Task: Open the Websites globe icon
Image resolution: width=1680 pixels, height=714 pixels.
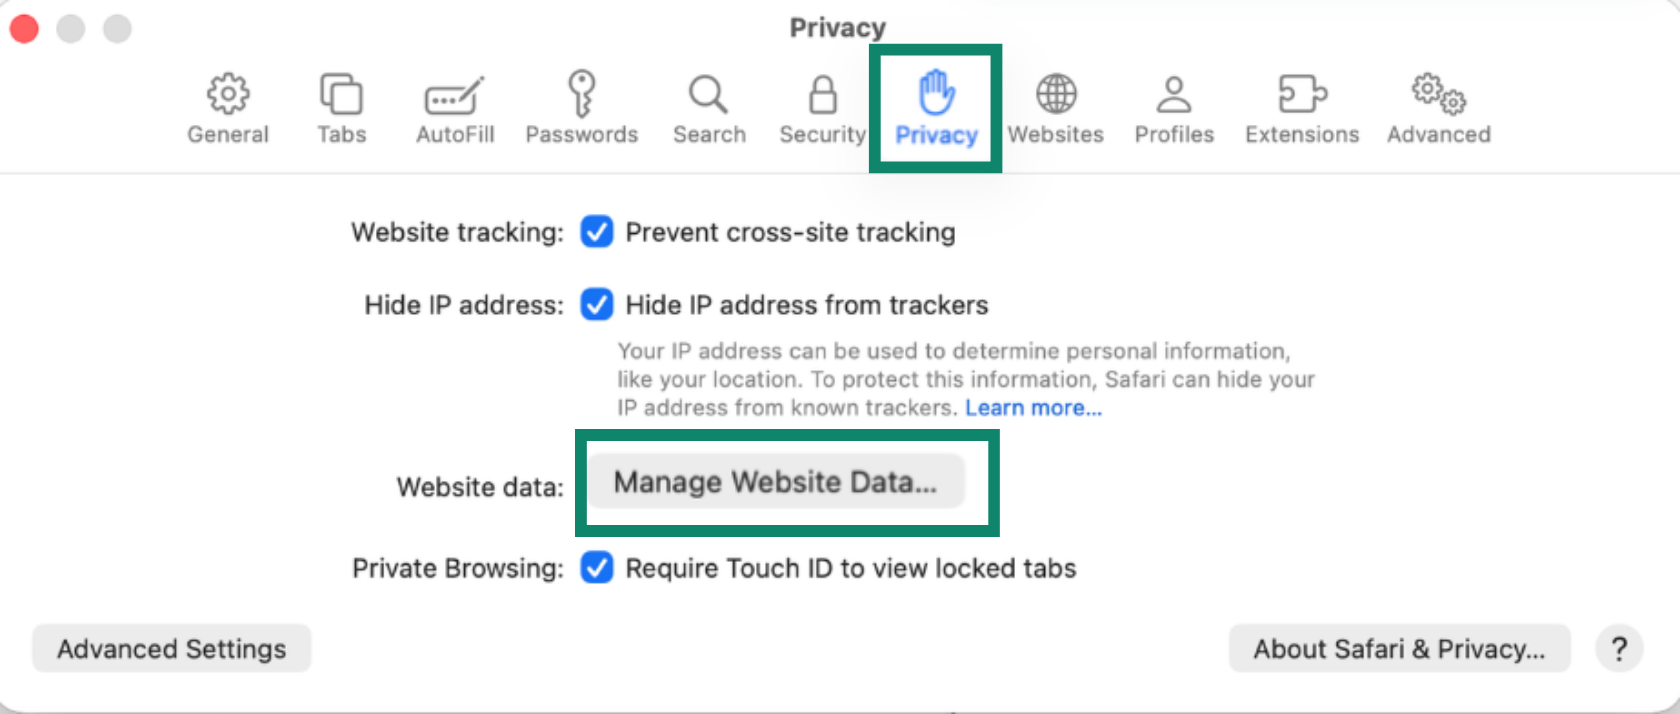Action: [1056, 93]
